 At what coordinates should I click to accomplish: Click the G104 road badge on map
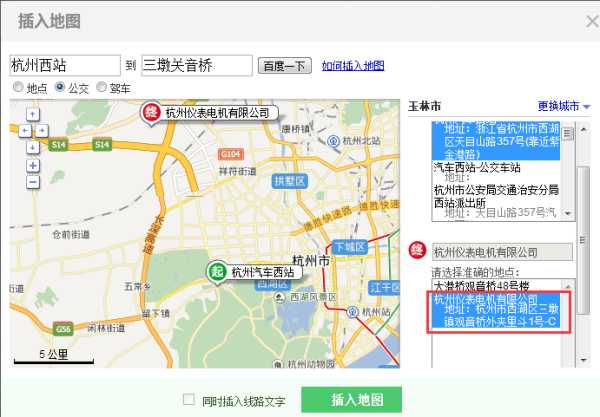(x=231, y=154)
